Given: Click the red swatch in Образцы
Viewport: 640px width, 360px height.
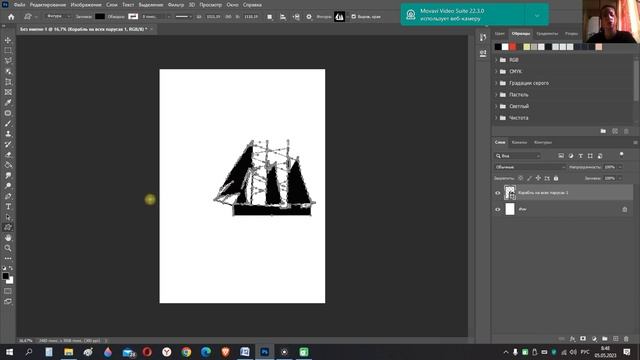Looking at the screenshot, I should pos(512,47).
